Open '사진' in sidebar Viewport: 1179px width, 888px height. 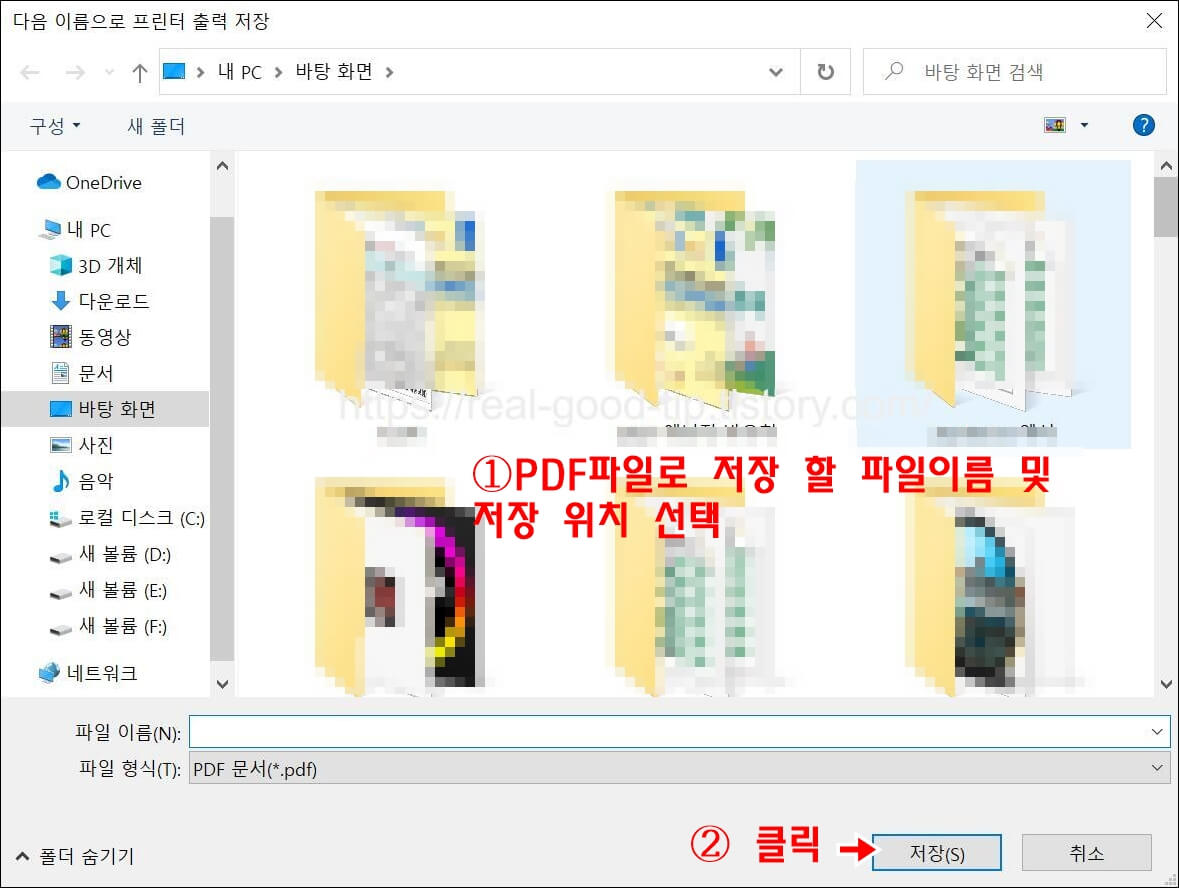click(x=95, y=445)
